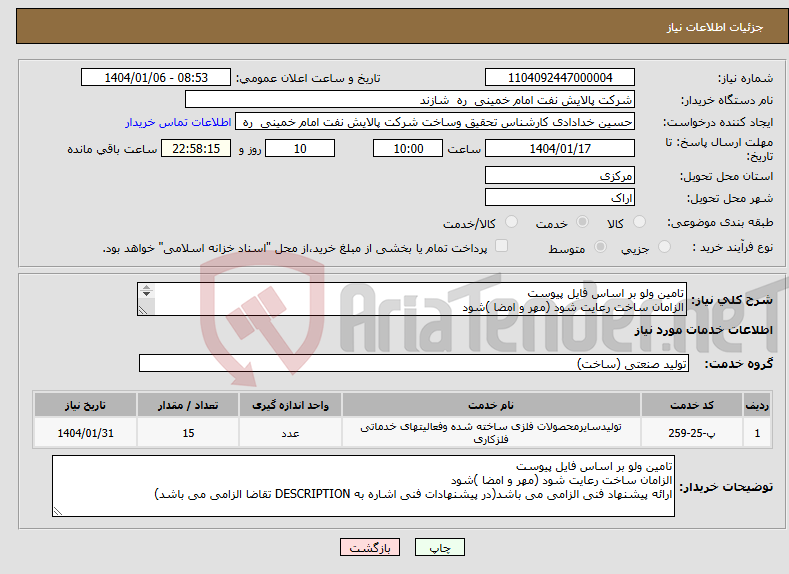This screenshot has width=789, height=574.
Task: Click the request creator field حسین خدادادی
Action: point(435,122)
